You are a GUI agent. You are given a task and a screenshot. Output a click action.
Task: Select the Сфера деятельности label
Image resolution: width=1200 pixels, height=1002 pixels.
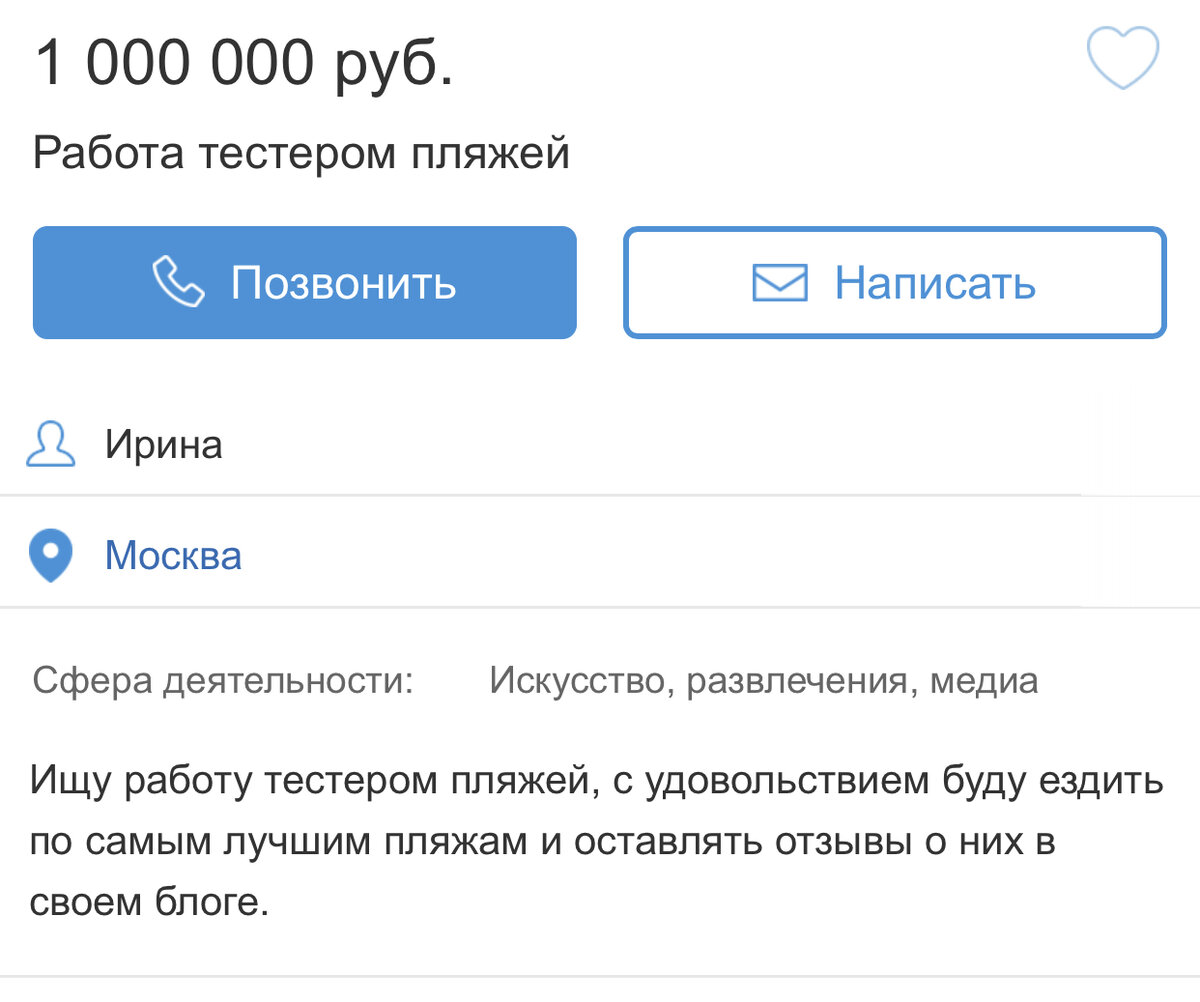229,680
